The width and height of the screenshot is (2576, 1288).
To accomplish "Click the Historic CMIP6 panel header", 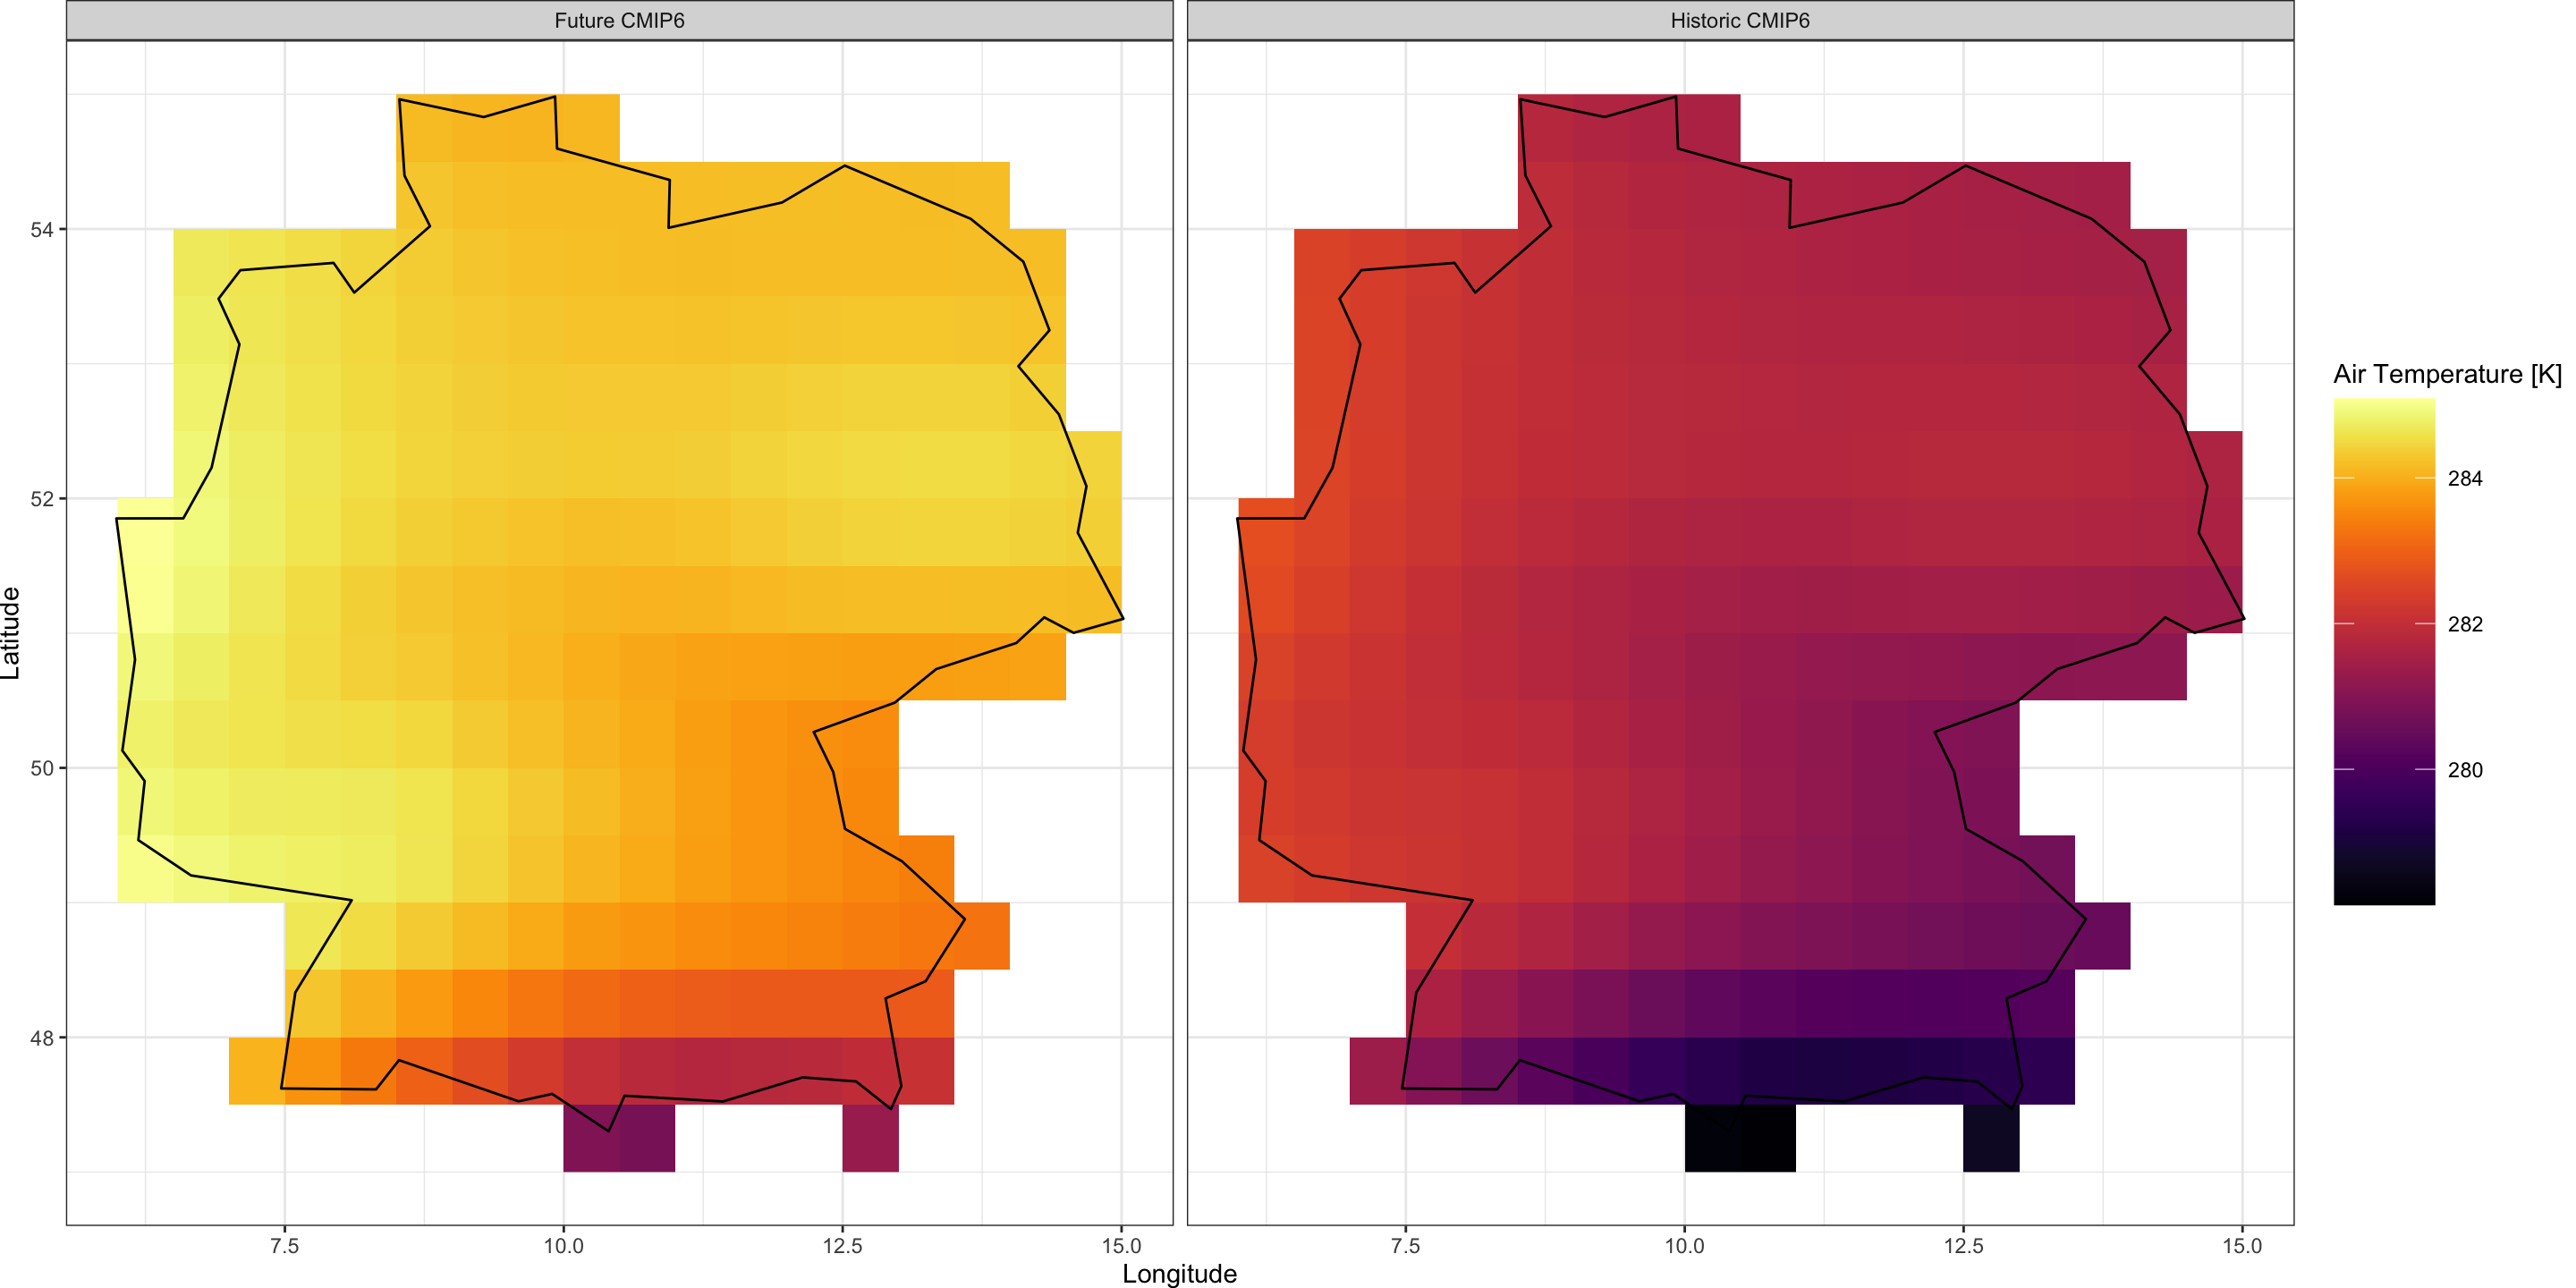I will coord(1739,20).
